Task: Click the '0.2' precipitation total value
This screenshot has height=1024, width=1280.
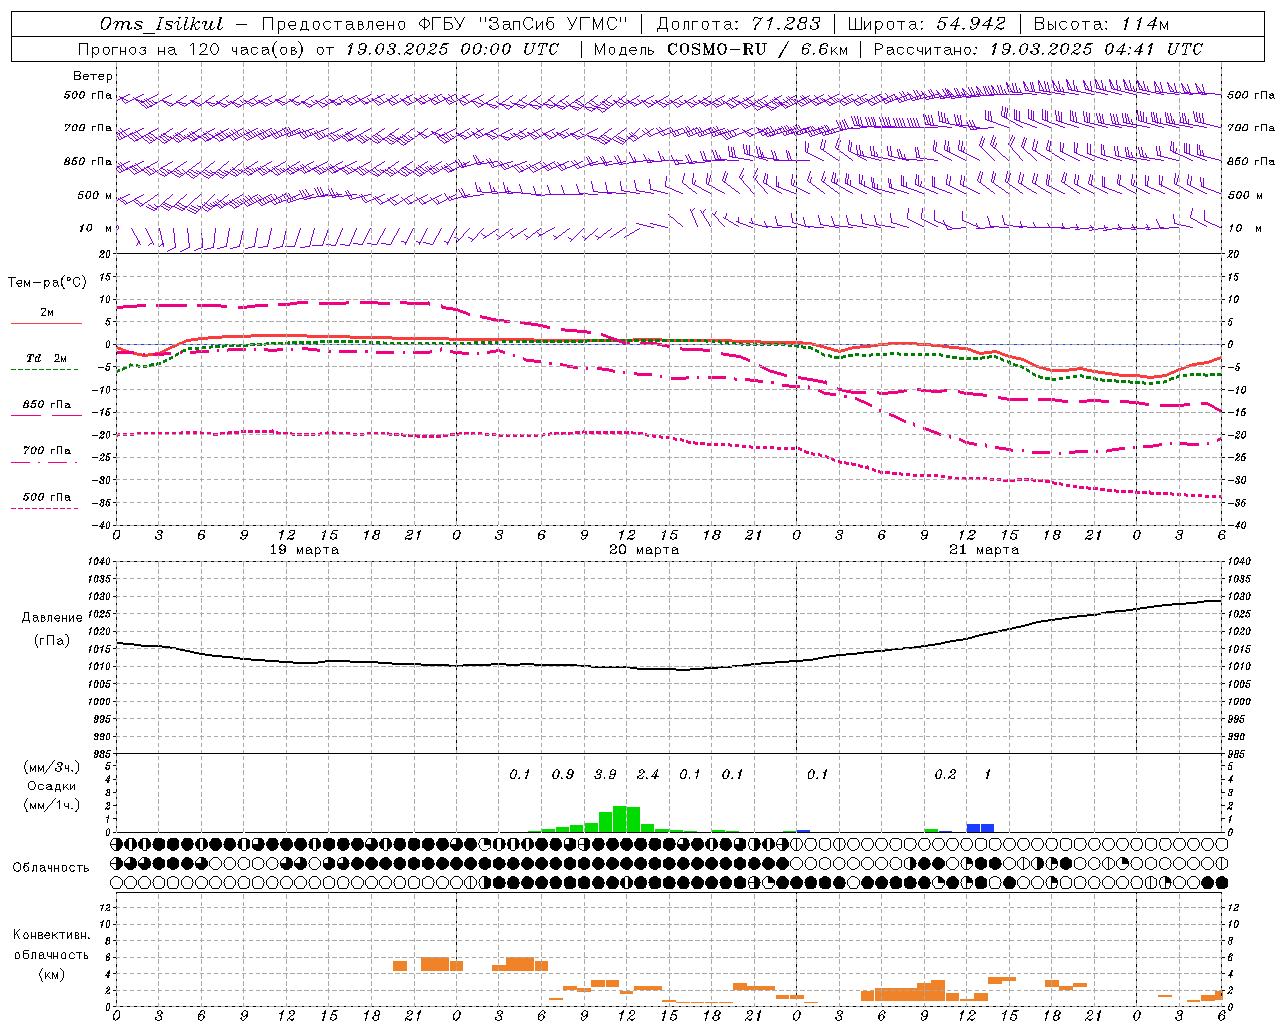Action: pyautogui.click(x=945, y=775)
